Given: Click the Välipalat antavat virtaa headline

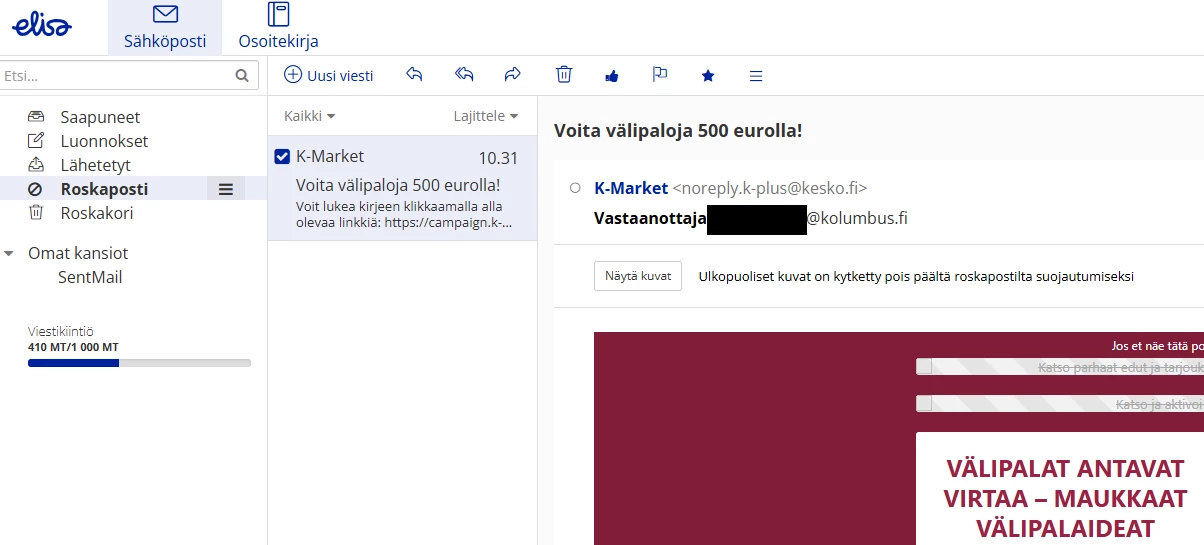Looking at the screenshot, I should [x=1067, y=498].
